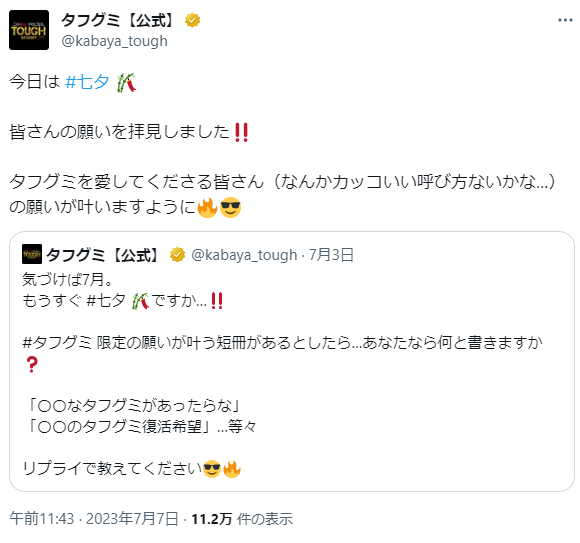This screenshot has height=543, width=580.
Task: Click the tanabata tree emoji after #七夕
Action: click(x=127, y=82)
